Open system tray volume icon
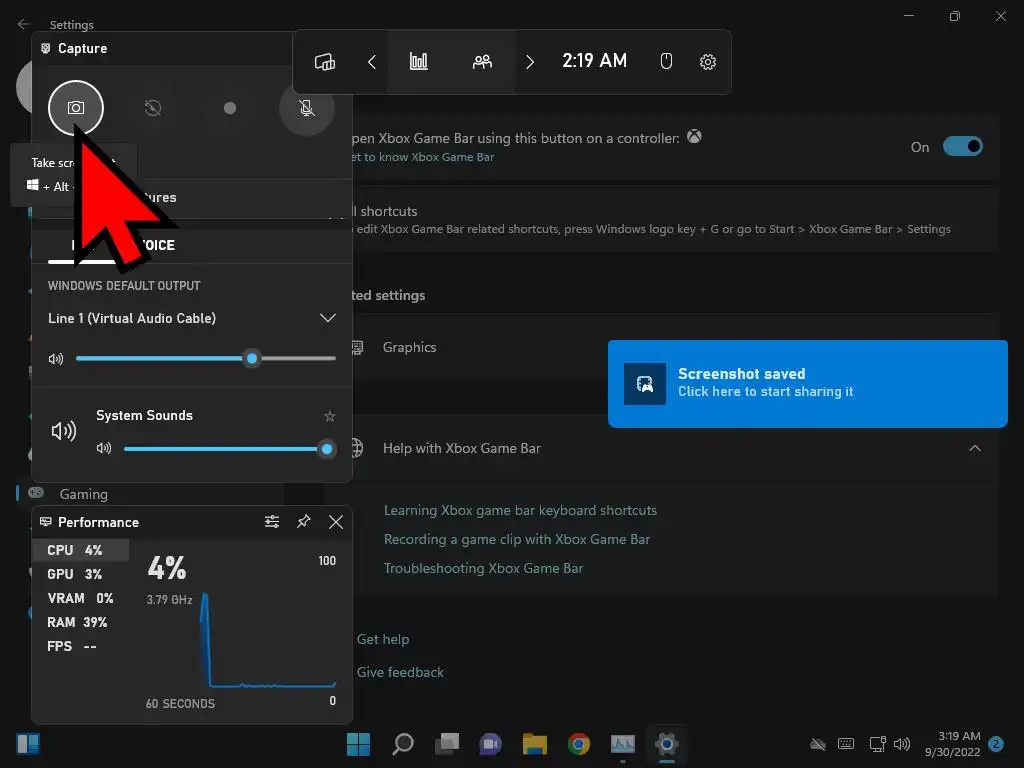Screen dimensions: 1024x768 point(902,744)
